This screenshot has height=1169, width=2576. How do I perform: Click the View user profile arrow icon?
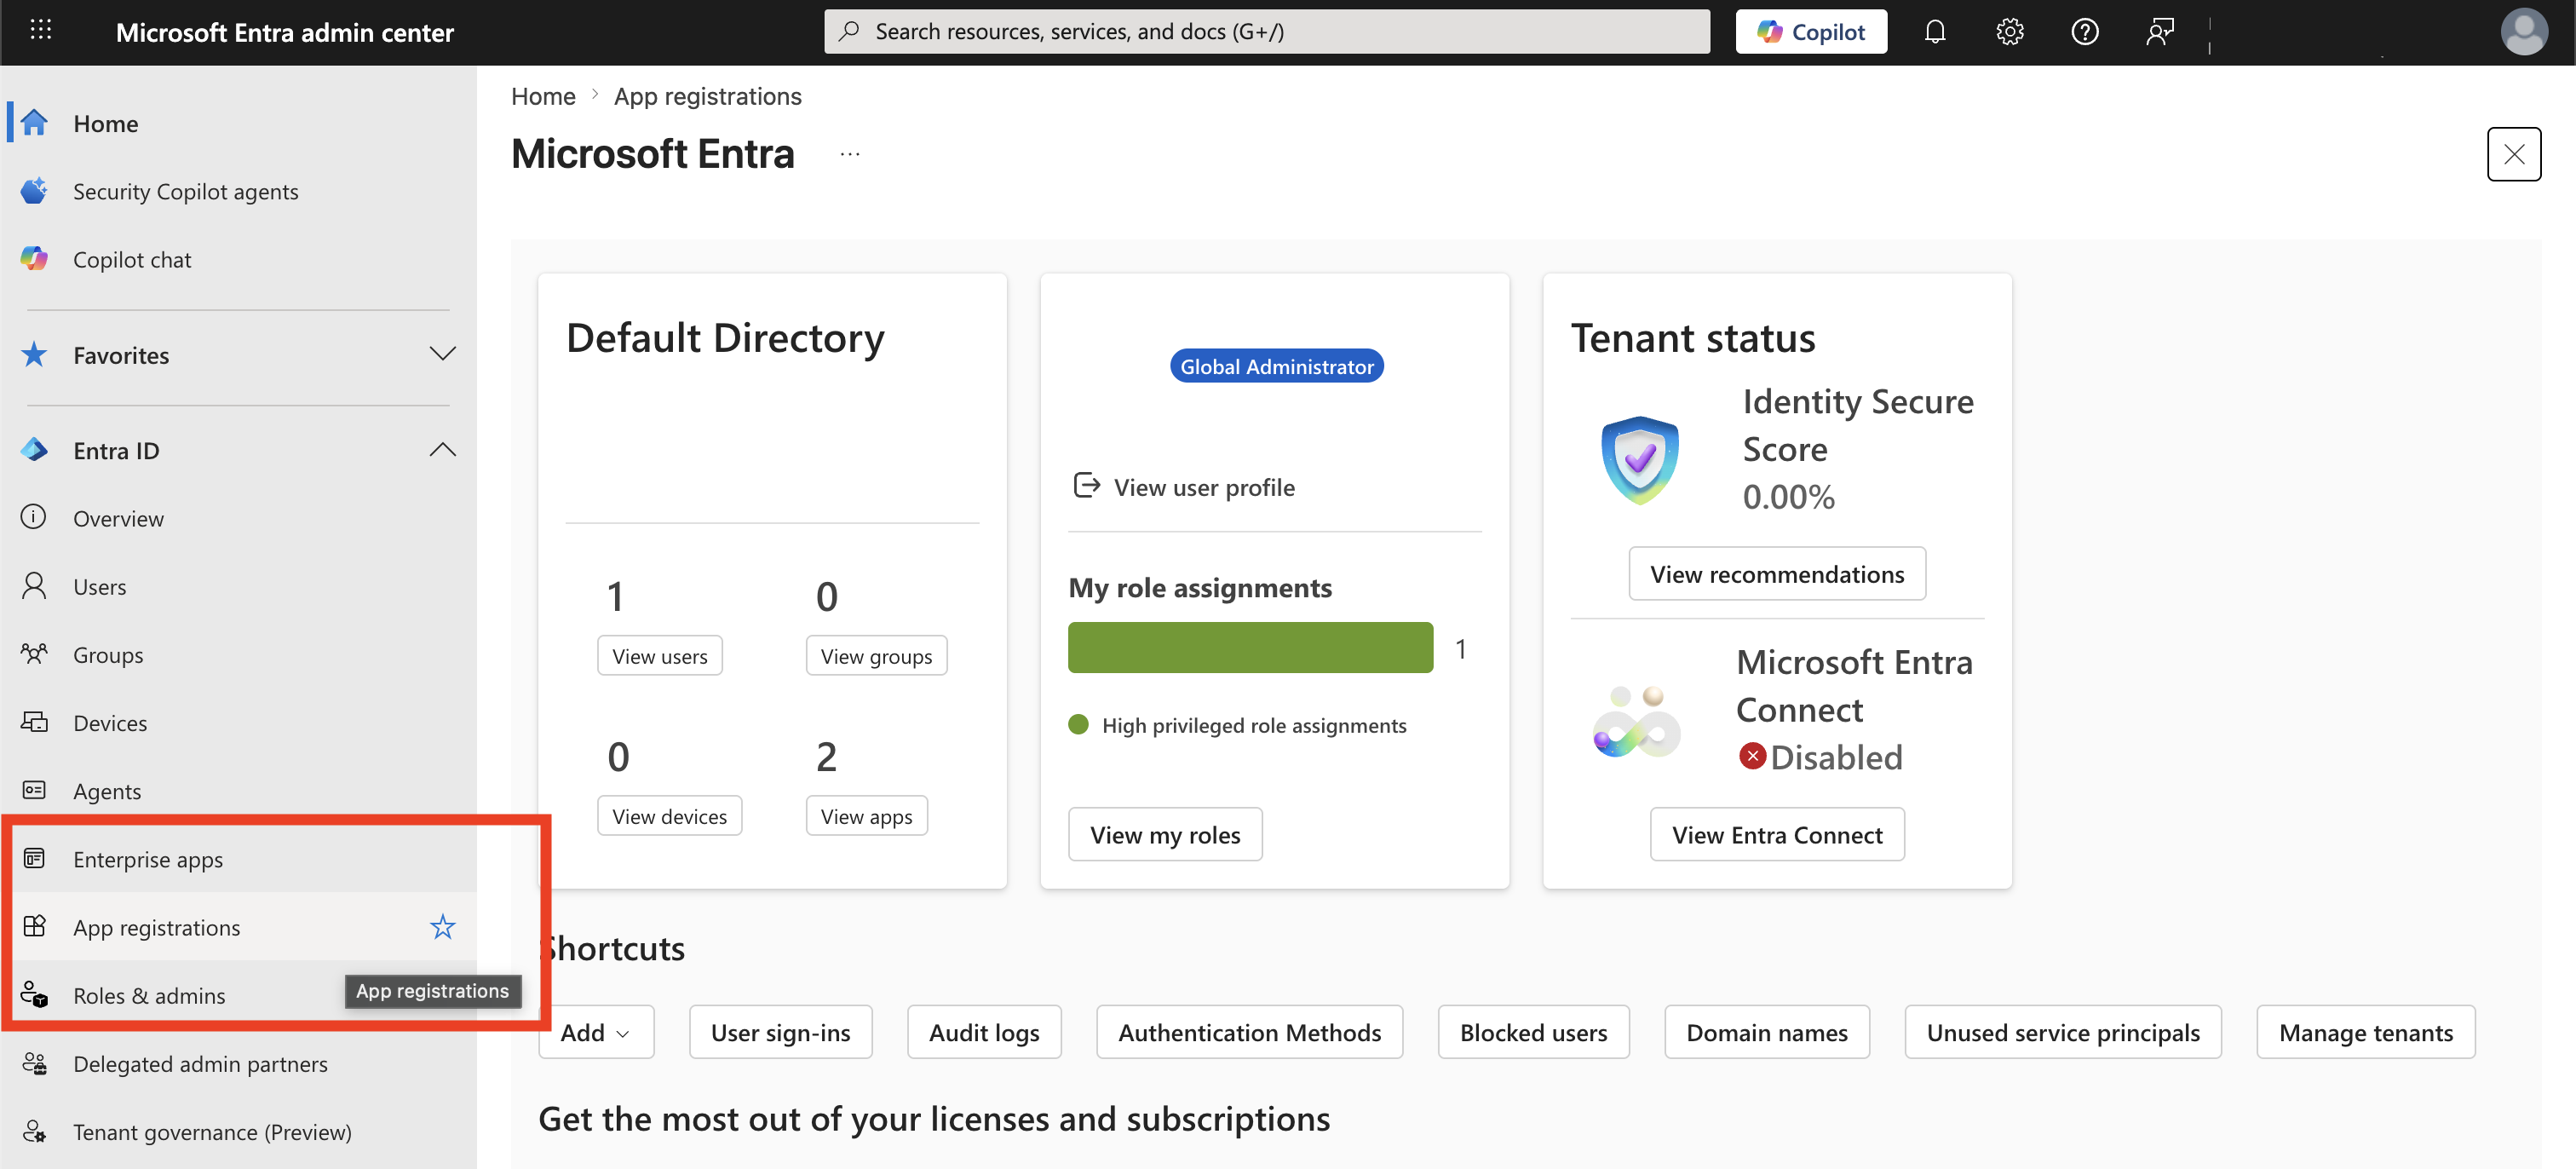coord(1086,486)
